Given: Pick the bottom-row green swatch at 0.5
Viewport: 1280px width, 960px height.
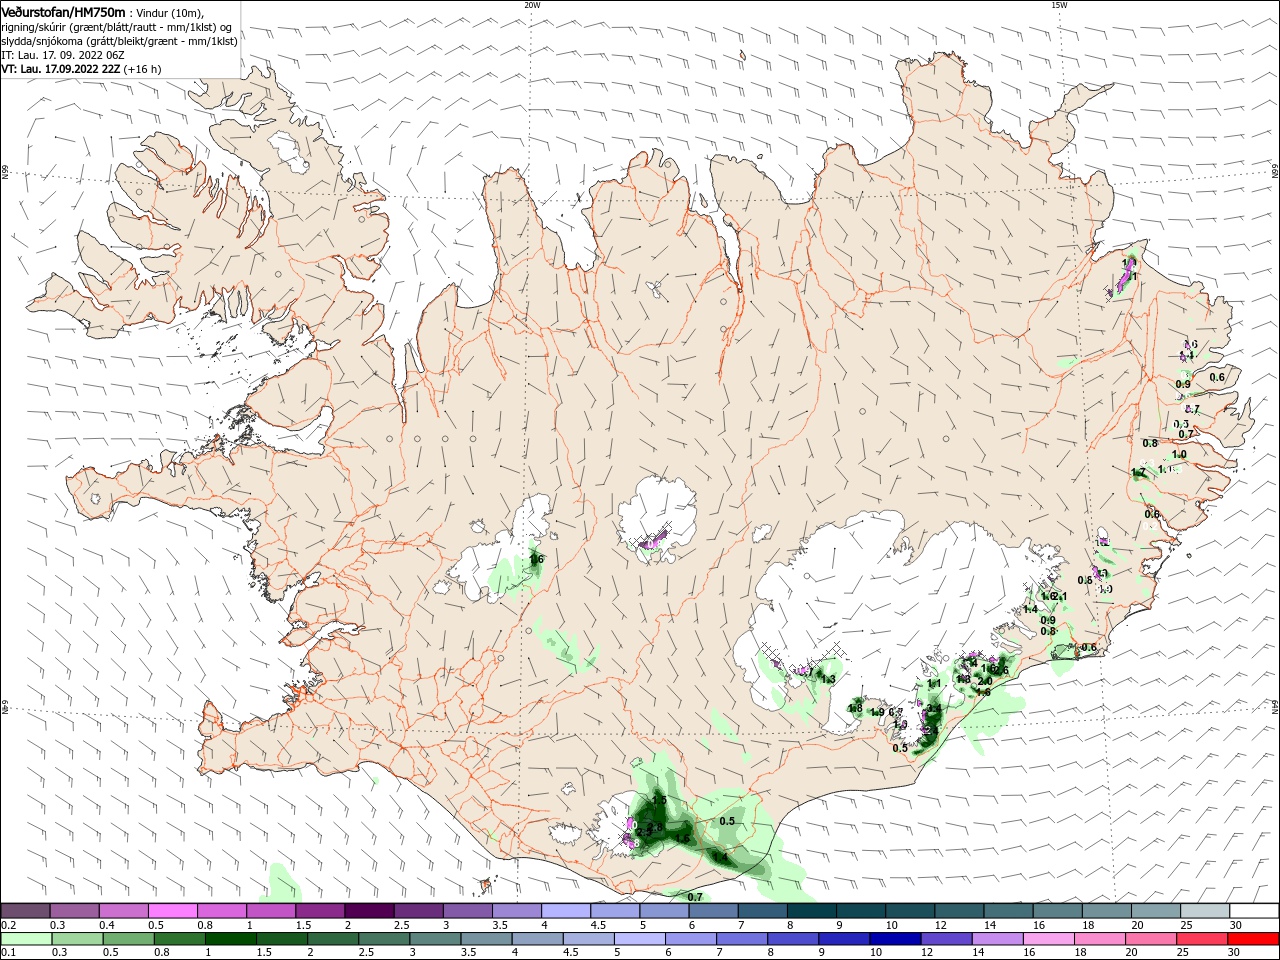Looking at the screenshot, I should pos(130,939).
